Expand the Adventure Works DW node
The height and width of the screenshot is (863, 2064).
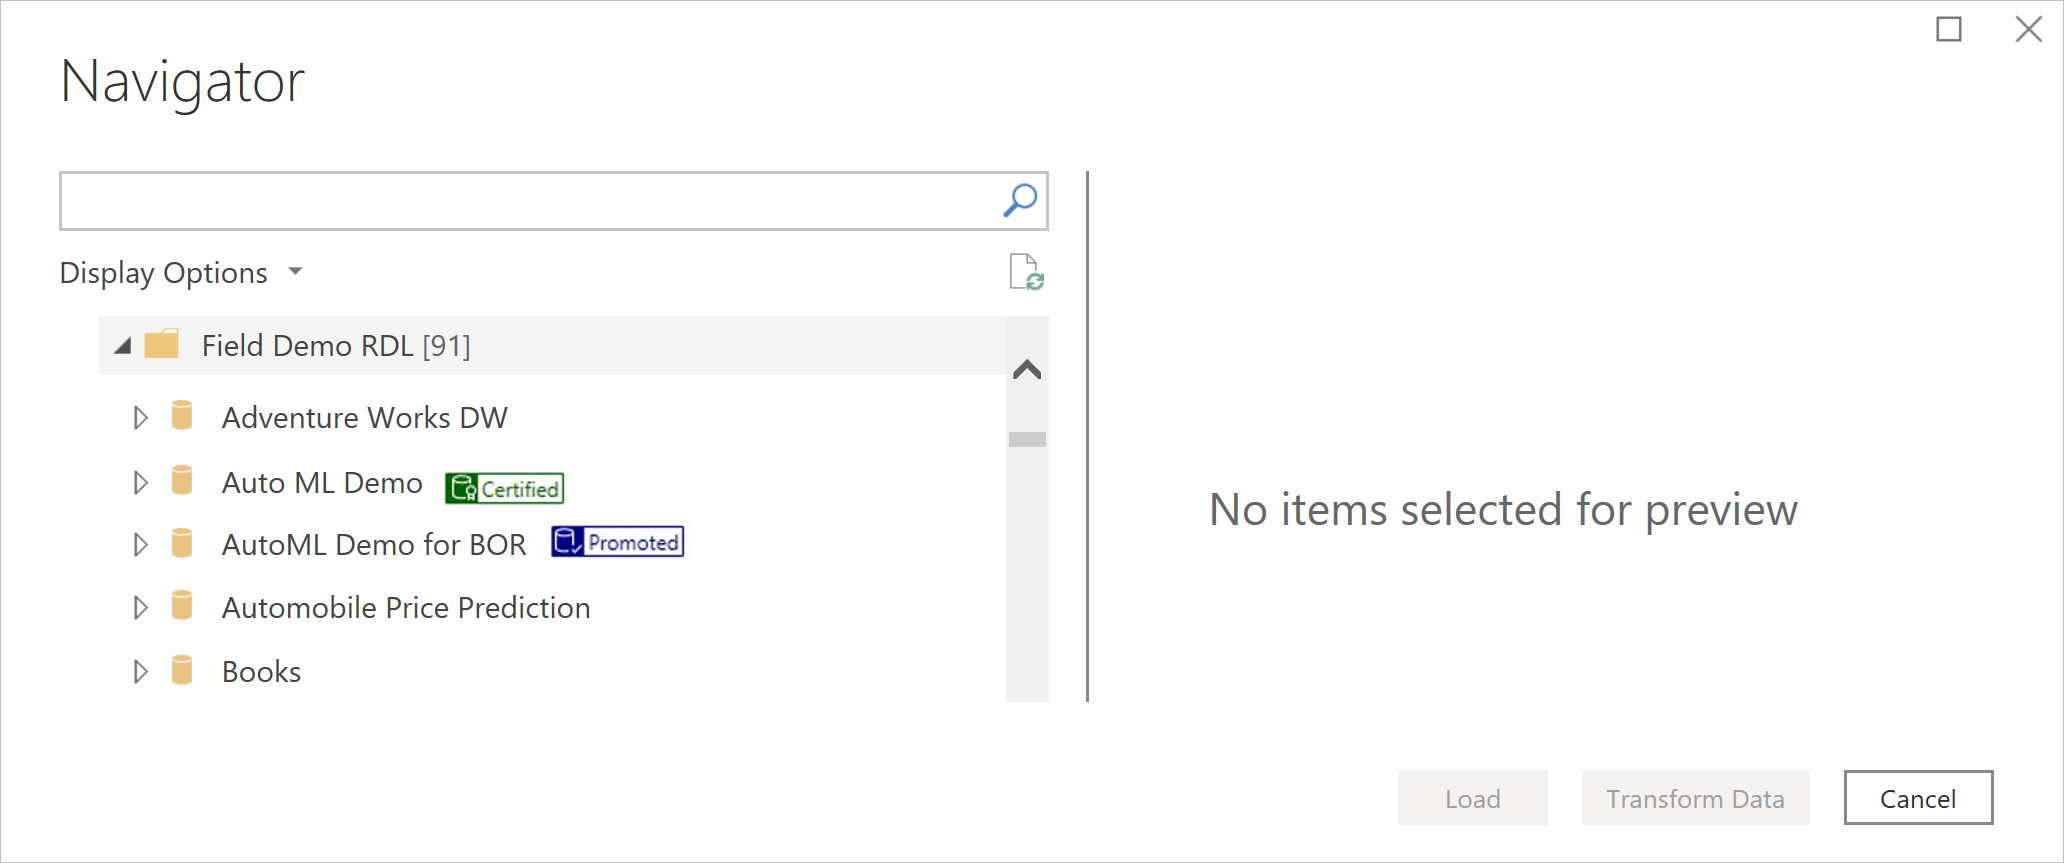click(141, 417)
